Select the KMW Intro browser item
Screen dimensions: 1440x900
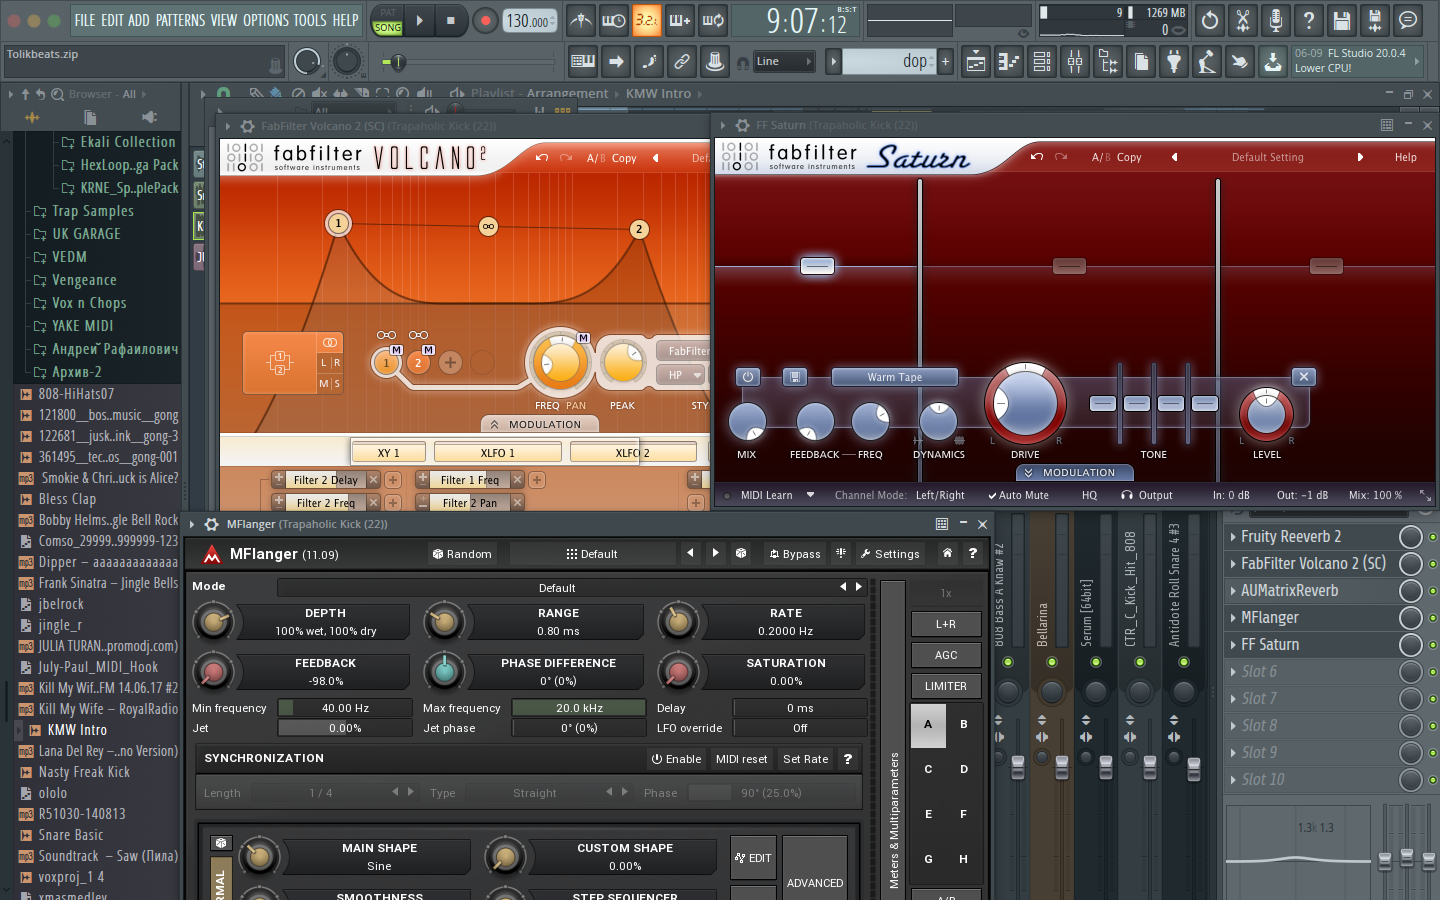[77, 730]
